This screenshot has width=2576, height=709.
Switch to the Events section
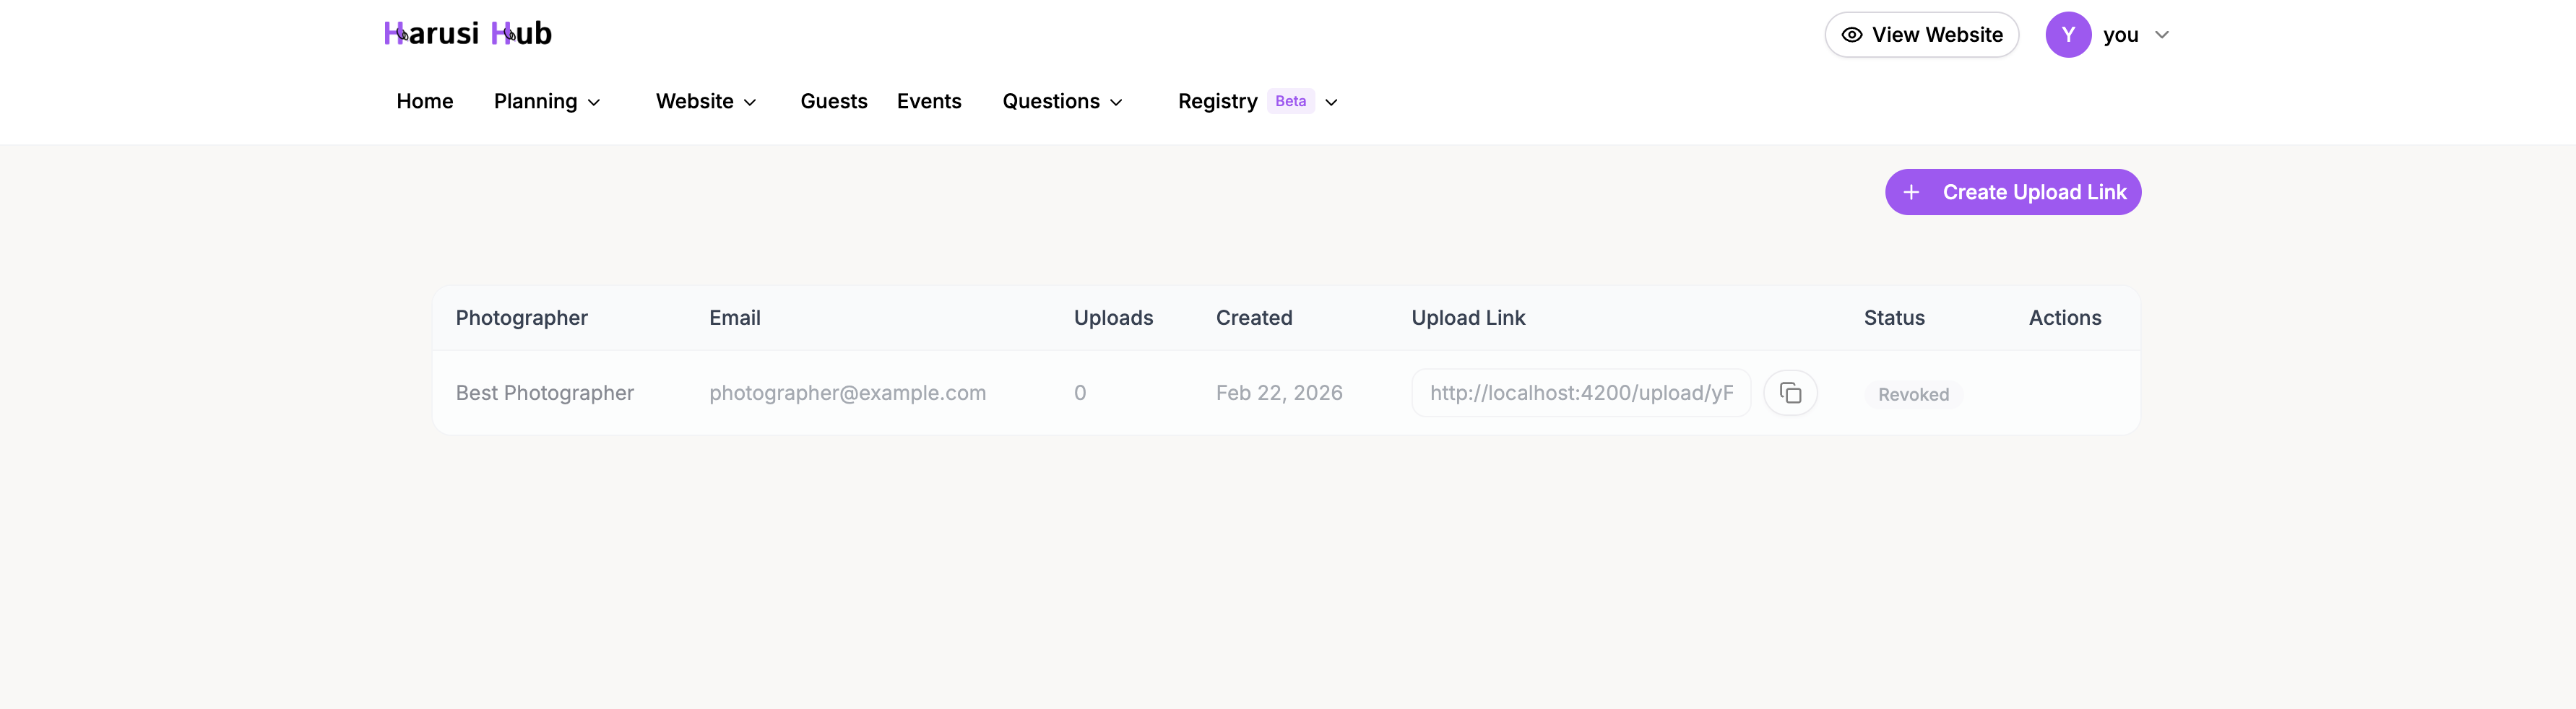pos(929,101)
